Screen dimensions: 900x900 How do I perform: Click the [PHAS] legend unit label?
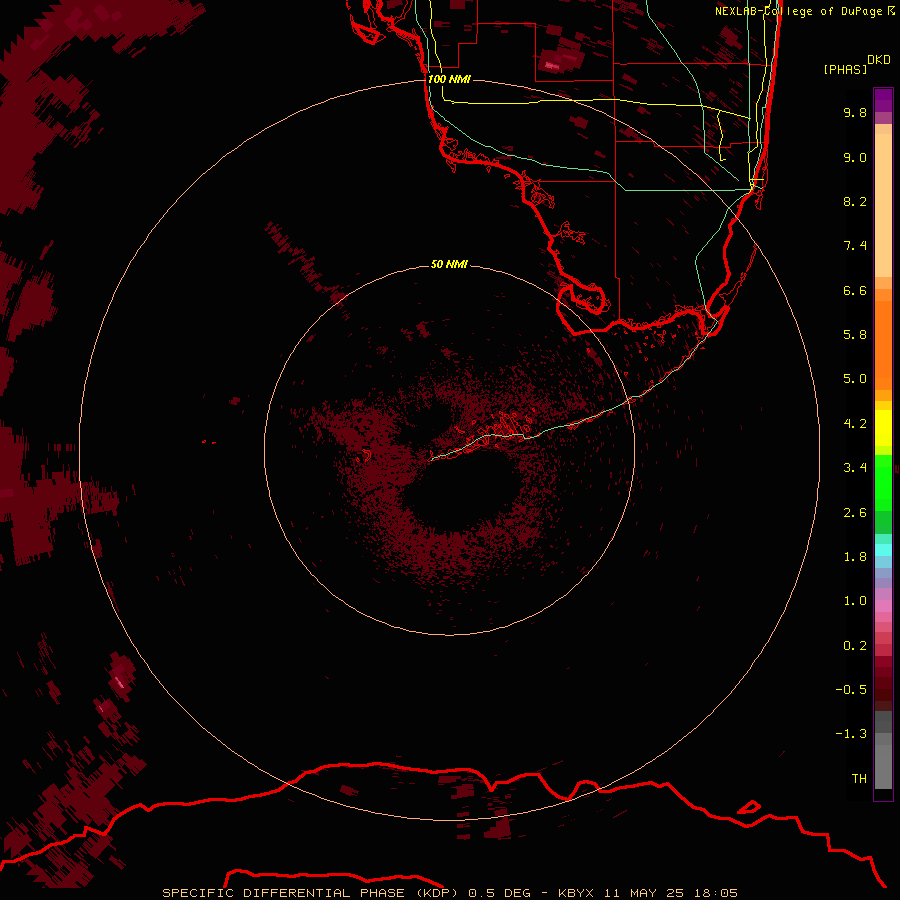845,69
